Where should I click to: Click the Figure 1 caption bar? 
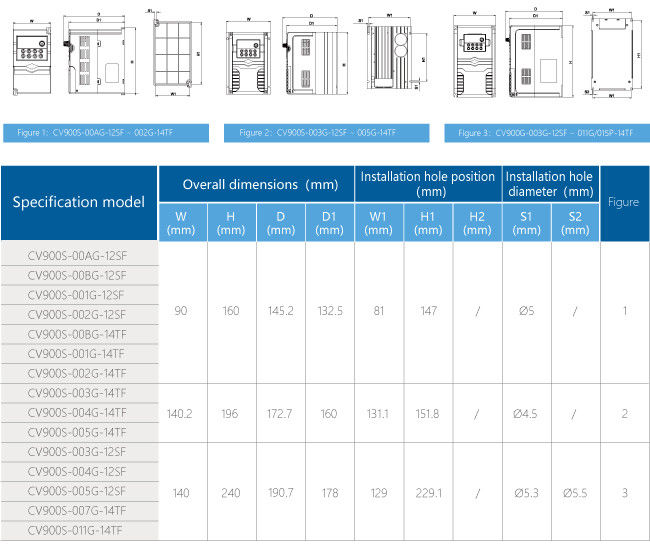[x=105, y=133]
